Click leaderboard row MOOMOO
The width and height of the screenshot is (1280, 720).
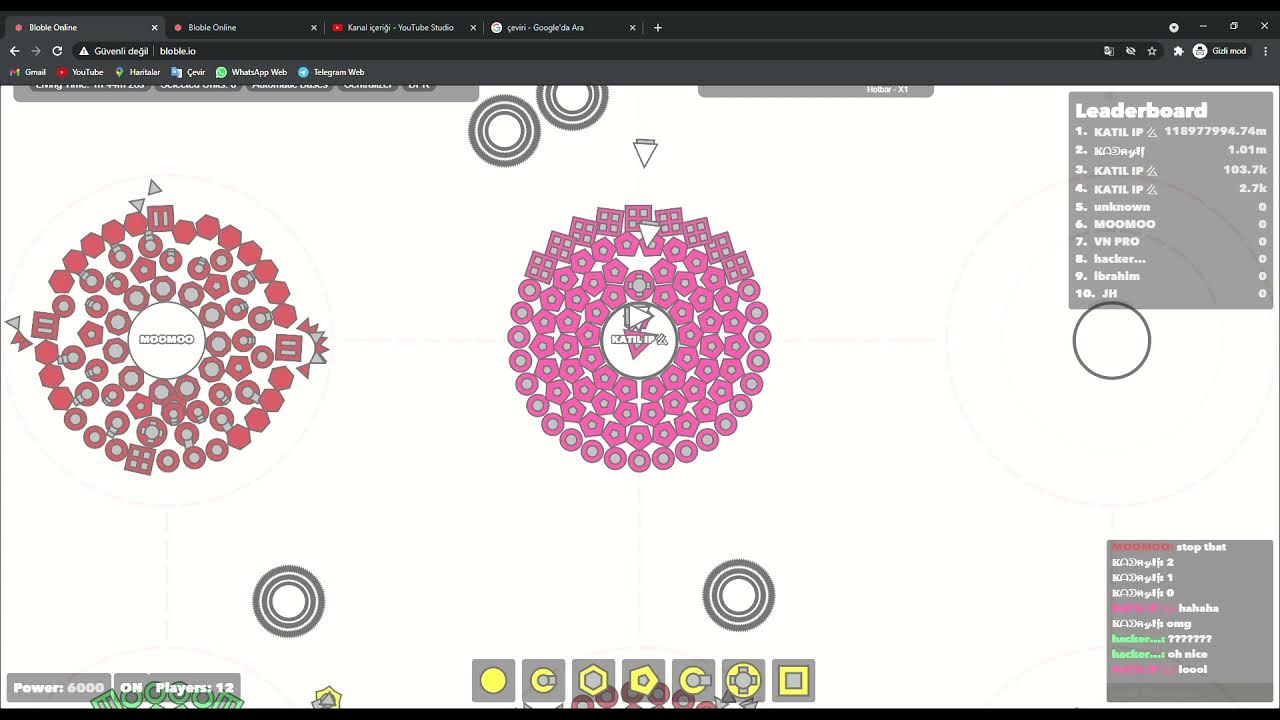(1171, 224)
